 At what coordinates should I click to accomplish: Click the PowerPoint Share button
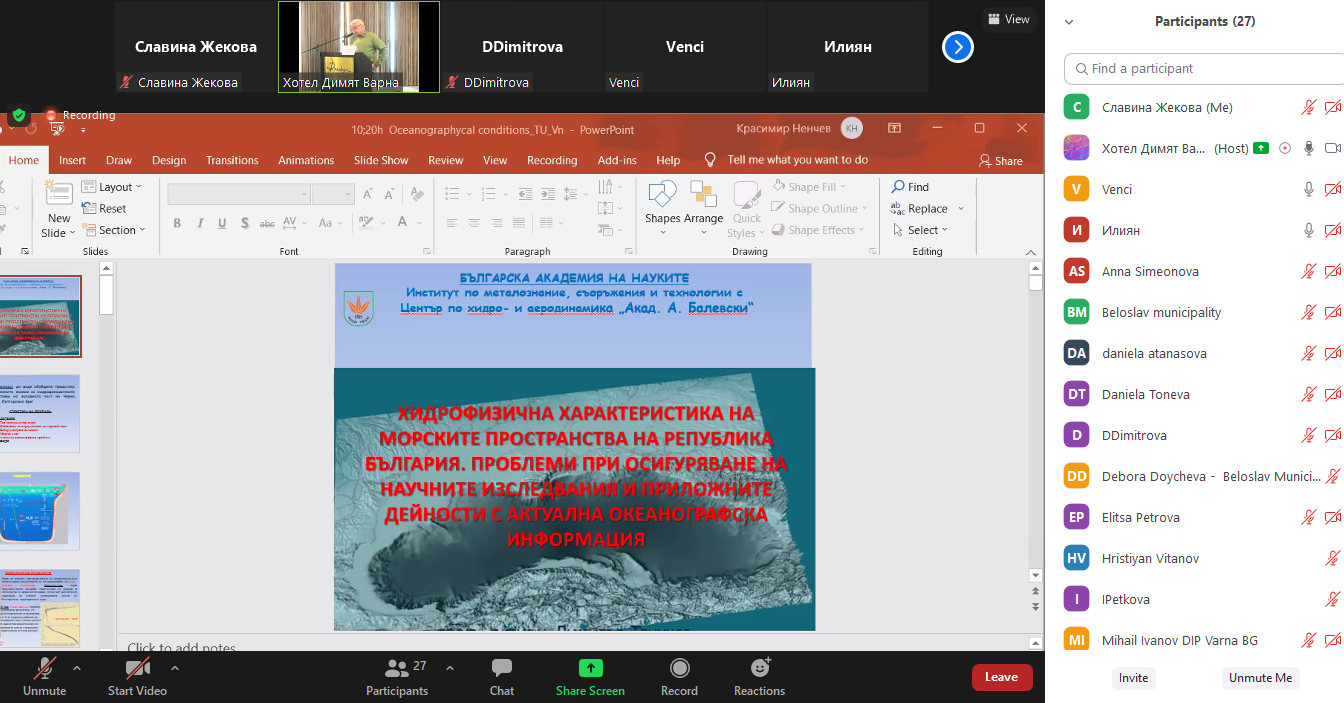point(1001,161)
